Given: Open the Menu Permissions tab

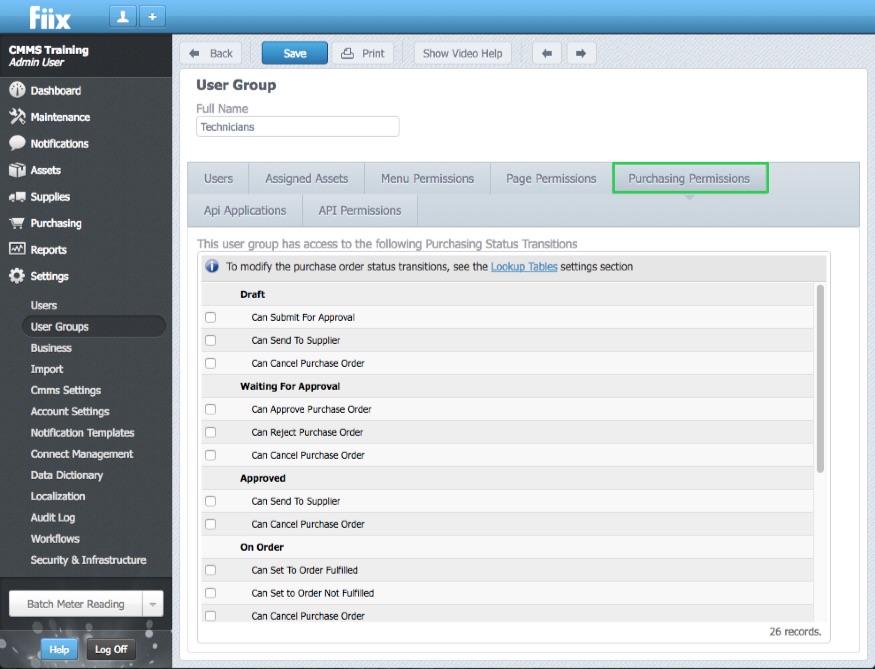Looking at the screenshot, I should [x=427, y=179].
